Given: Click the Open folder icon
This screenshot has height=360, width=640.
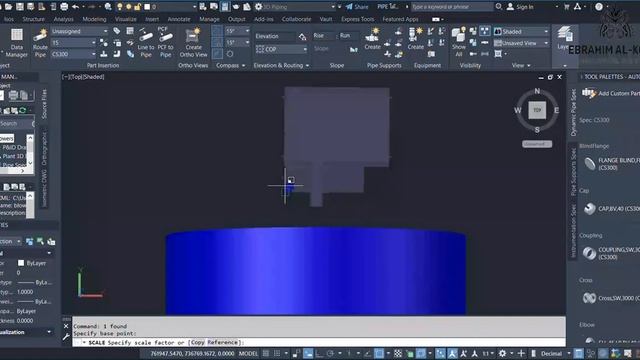Looking at the screenshot, I should coord(8,7).
